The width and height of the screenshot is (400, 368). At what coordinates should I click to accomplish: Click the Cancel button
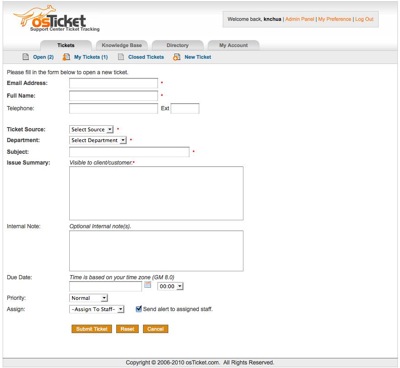[x=156, y=329]
